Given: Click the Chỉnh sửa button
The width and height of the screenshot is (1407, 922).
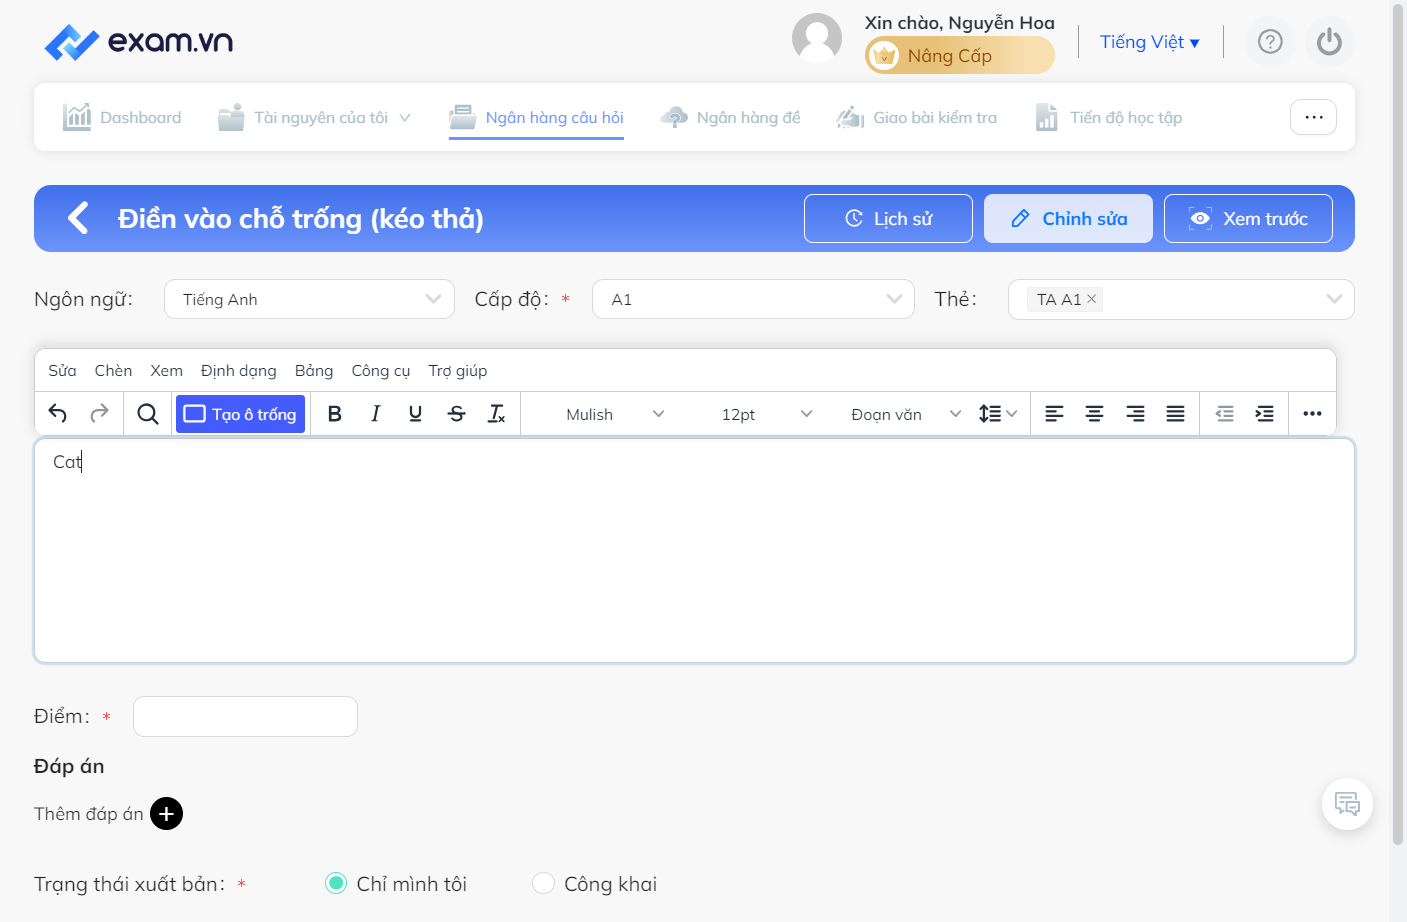Looking at the screenshot, I should click(1068, 218).
